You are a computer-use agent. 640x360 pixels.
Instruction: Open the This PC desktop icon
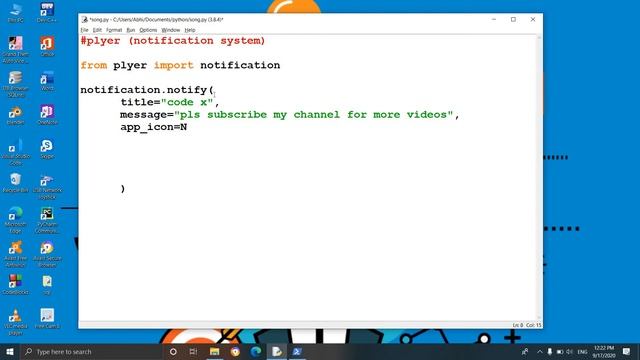pos(16,12)
